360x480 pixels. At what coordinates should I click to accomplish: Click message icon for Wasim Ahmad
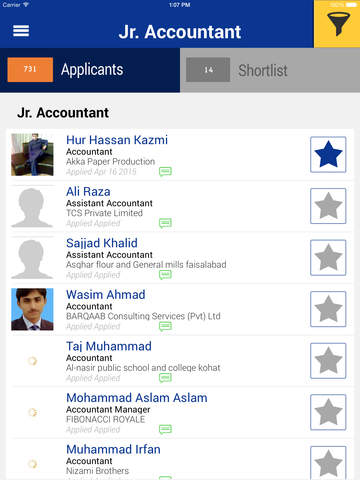coord(165,326)
